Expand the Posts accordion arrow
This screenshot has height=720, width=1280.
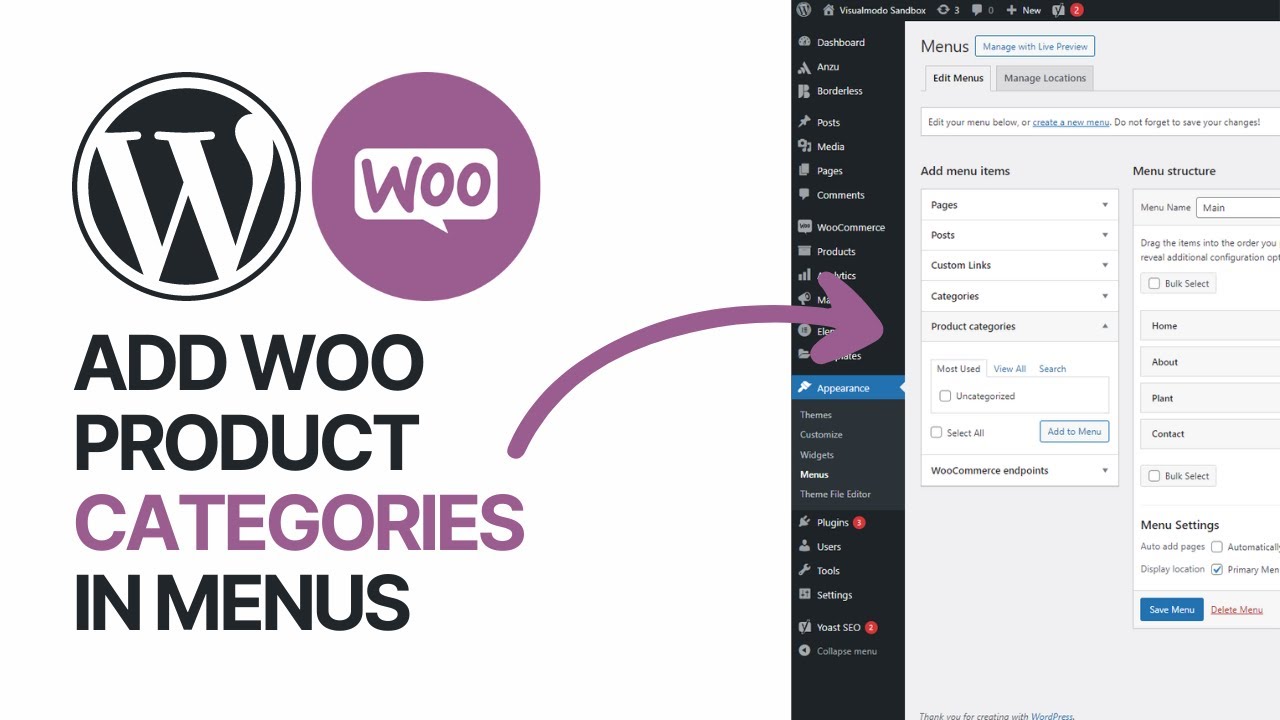click(x=1105, y=235)
